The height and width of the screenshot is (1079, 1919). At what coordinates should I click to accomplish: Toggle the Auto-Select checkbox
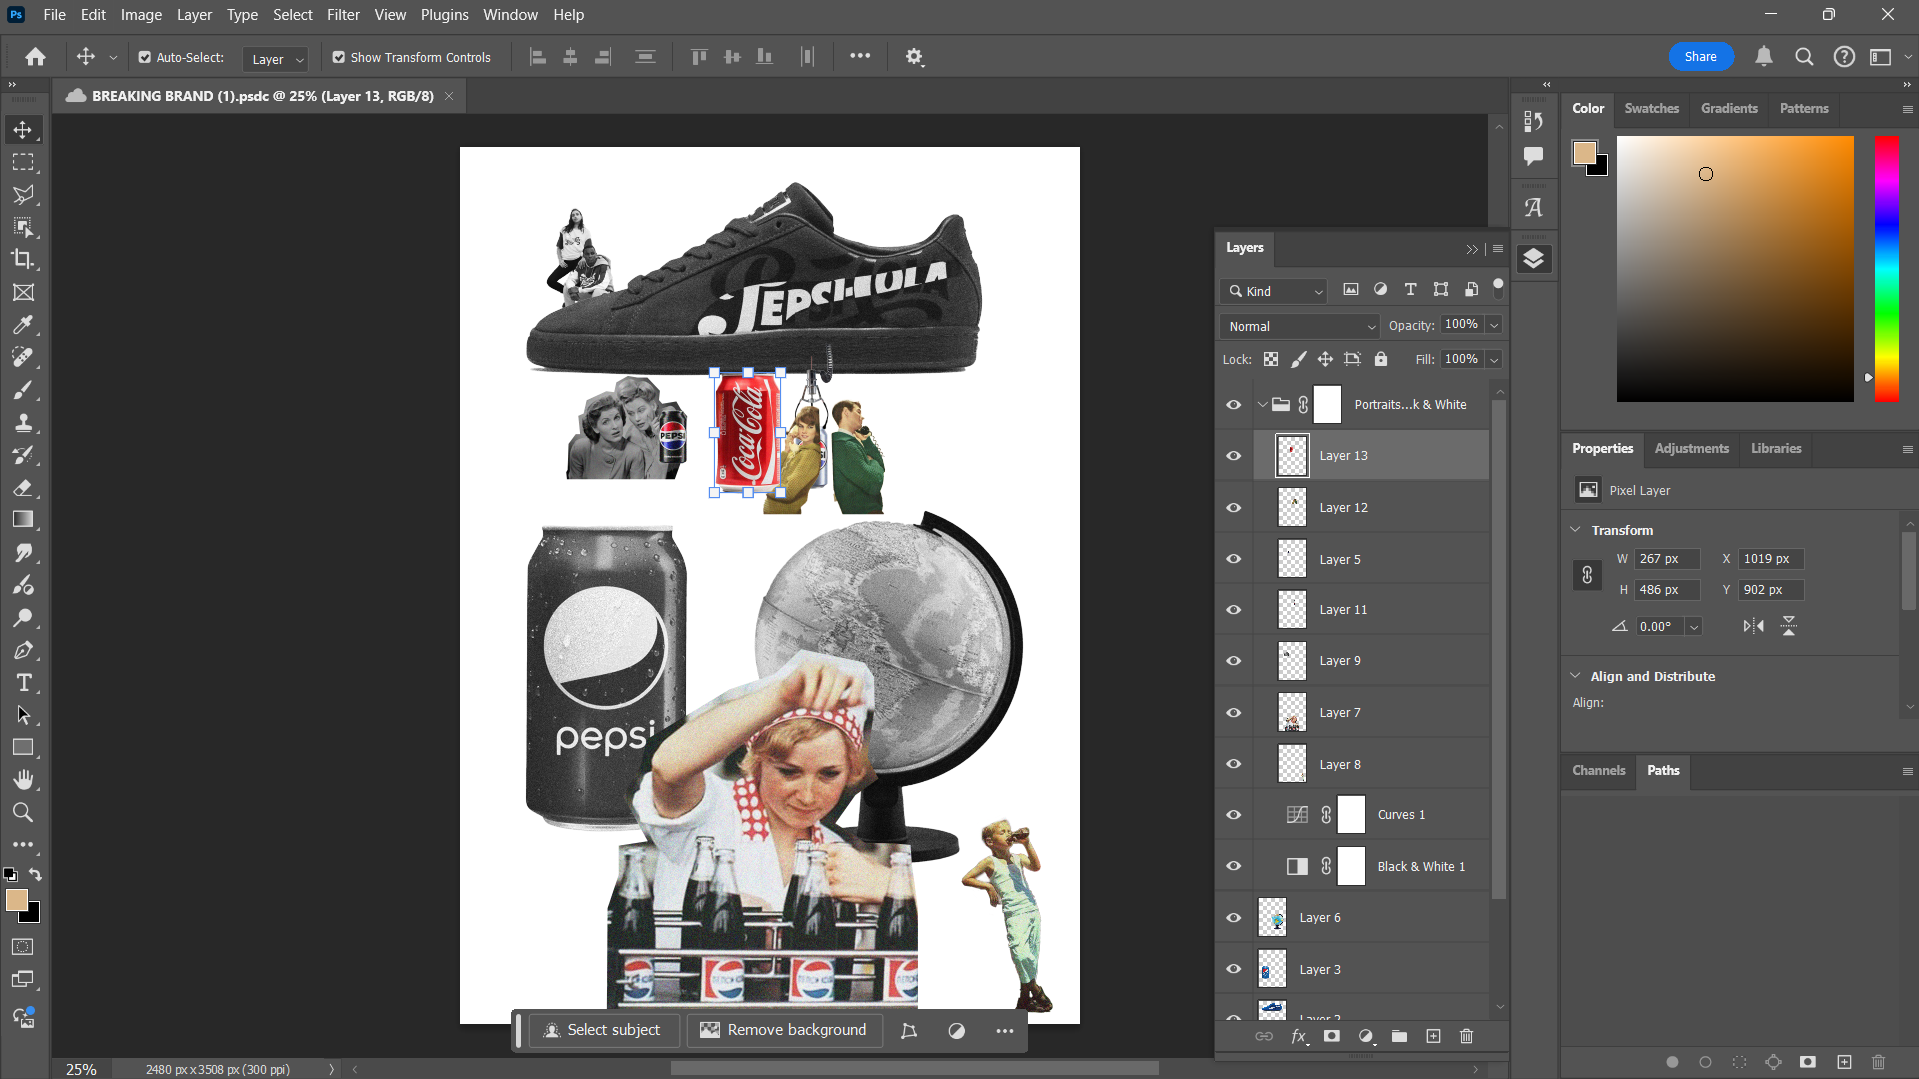tap(145, 58)
